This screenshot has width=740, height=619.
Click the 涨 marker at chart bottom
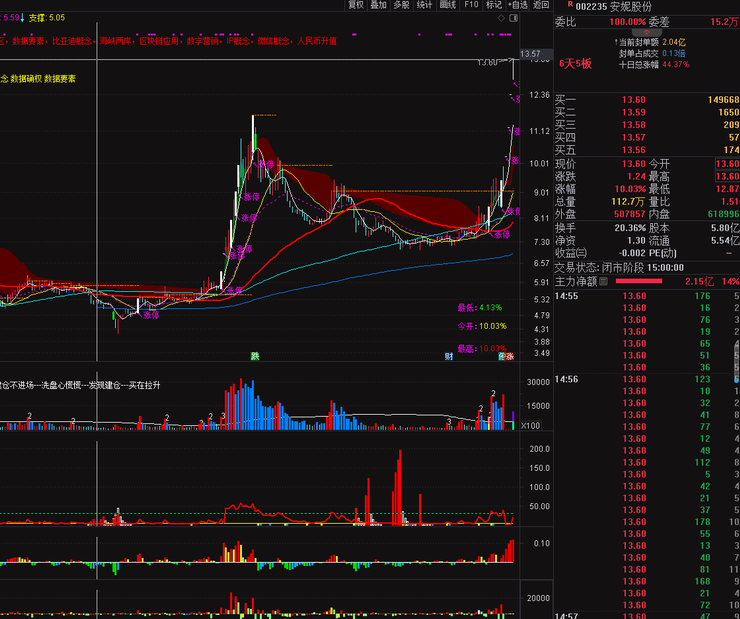pos(510,356)
